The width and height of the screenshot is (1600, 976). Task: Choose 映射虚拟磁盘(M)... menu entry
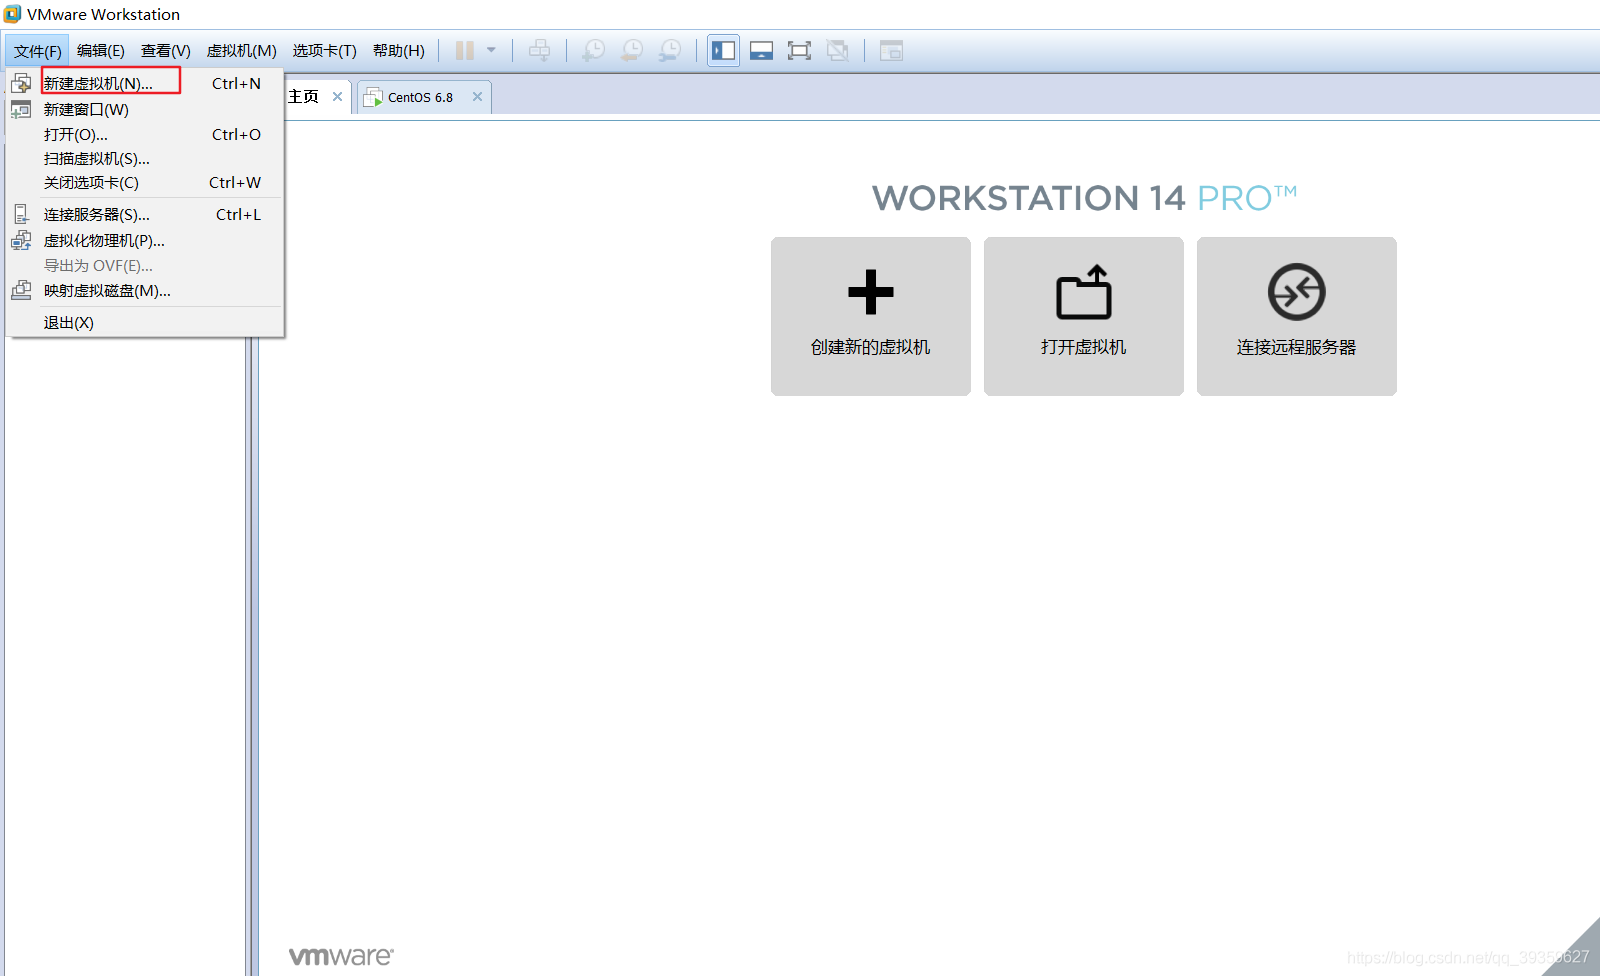pos(145,290)
